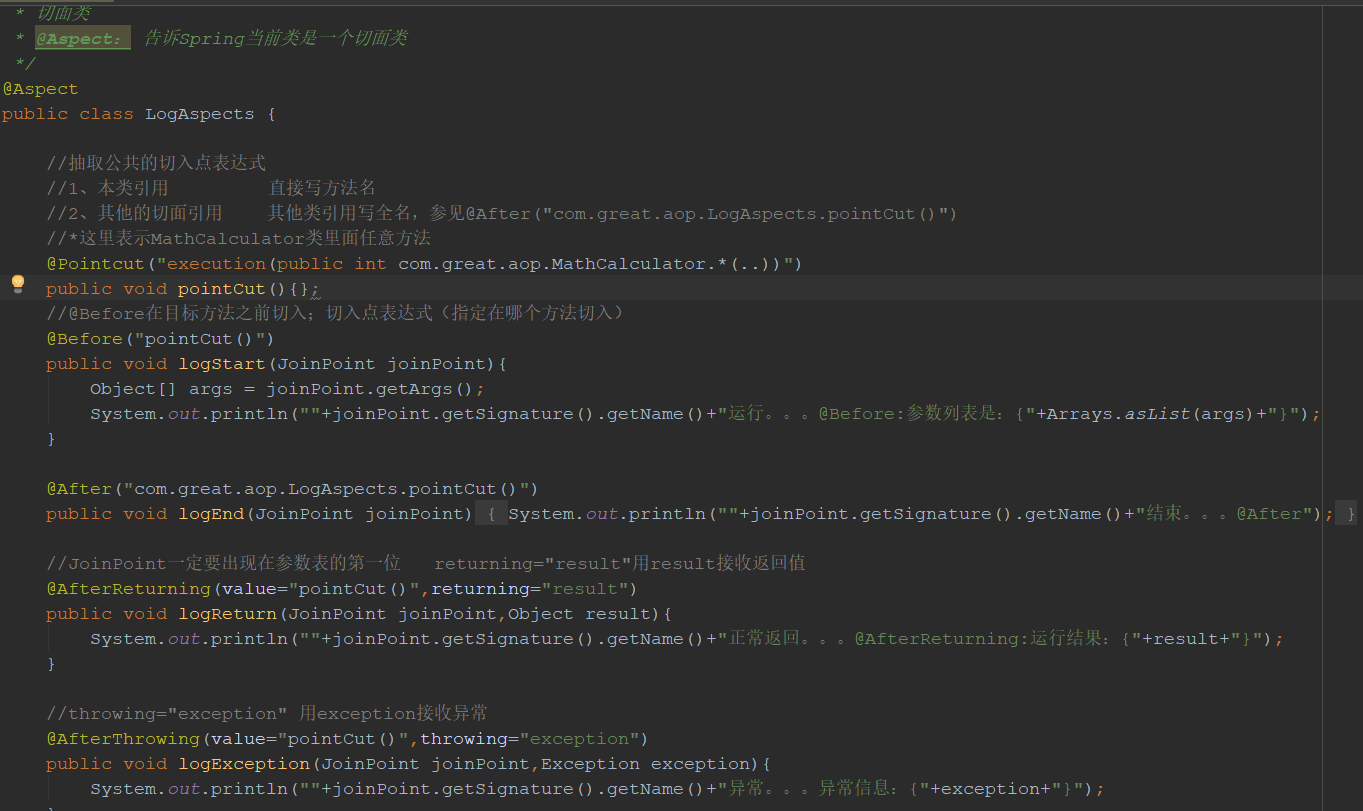The width and height of the screenshot is (1363, 811).
Task: Click Arrays.asList in the logStart println
Action: point(1118,414)
